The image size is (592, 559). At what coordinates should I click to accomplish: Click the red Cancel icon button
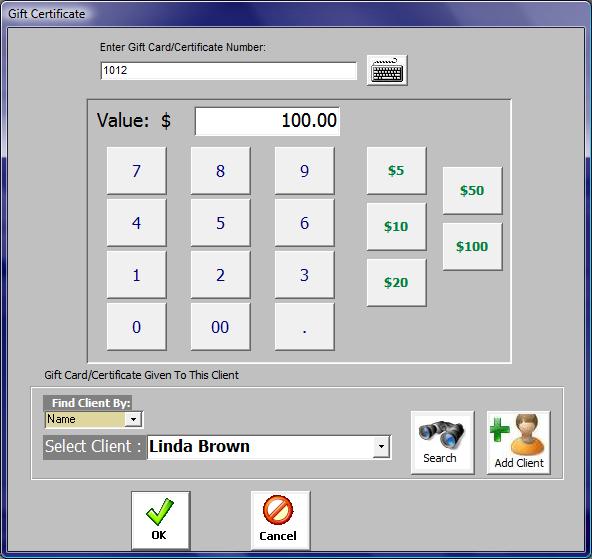[280, 521]
